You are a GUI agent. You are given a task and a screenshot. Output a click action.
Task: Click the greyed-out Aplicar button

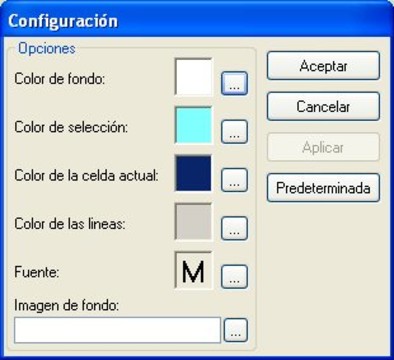[x=323, y=147]
